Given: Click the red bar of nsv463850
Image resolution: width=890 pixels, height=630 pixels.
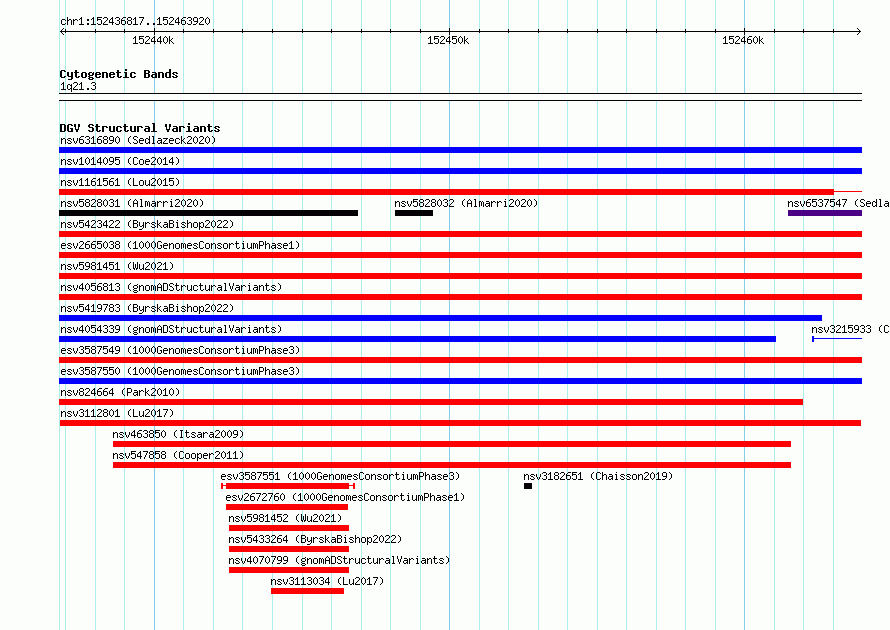Looking at the screenshot, I should tap(452, 444).
